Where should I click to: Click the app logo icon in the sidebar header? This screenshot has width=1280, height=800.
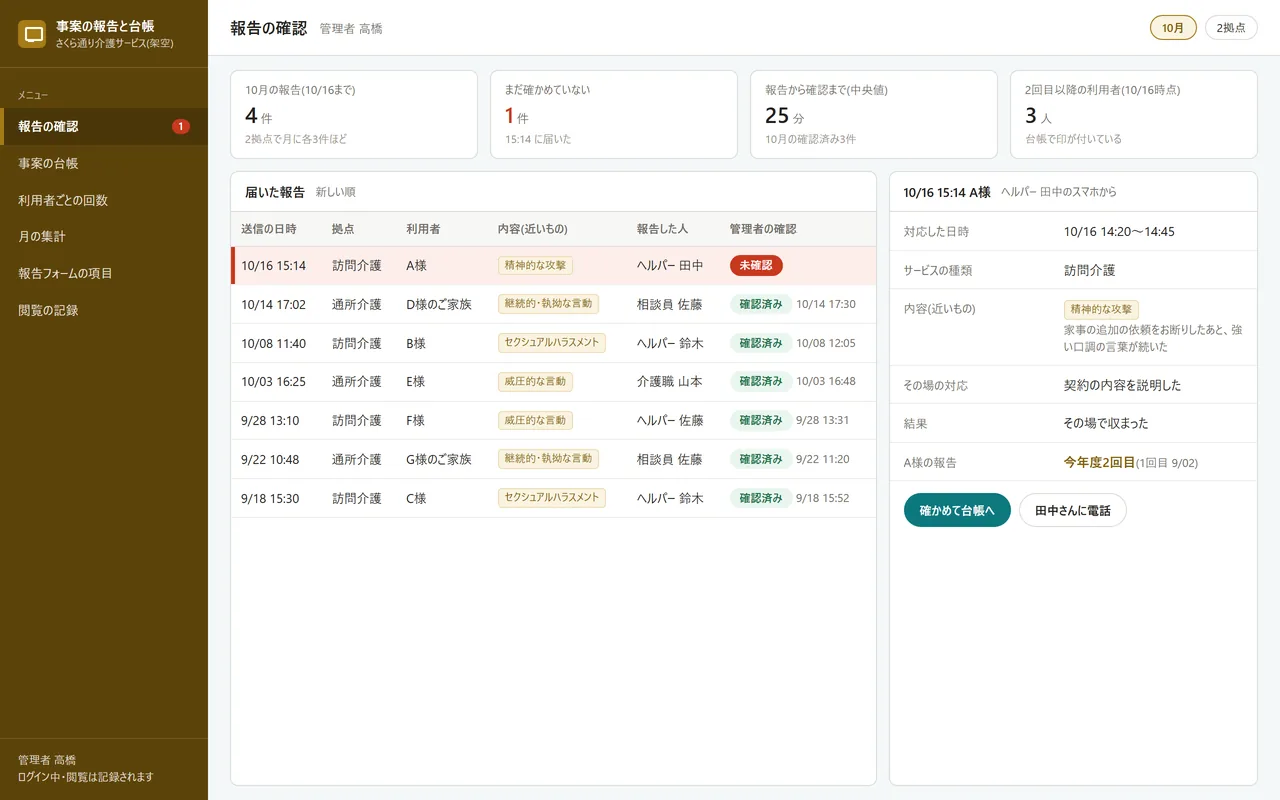click(32, 34)
